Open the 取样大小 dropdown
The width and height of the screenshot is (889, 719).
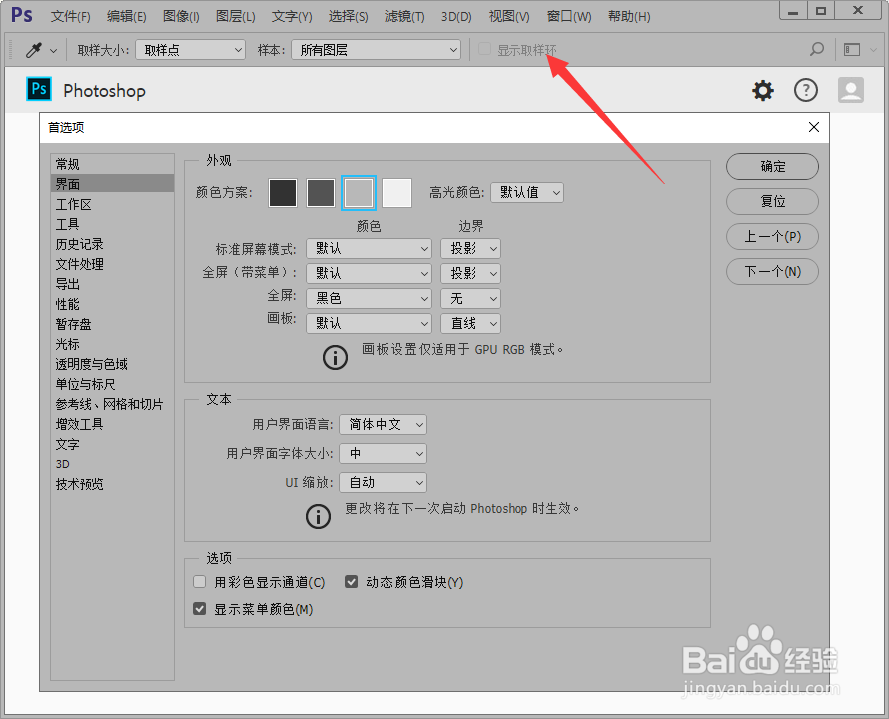pyautogui.click(x=190, y=50)
